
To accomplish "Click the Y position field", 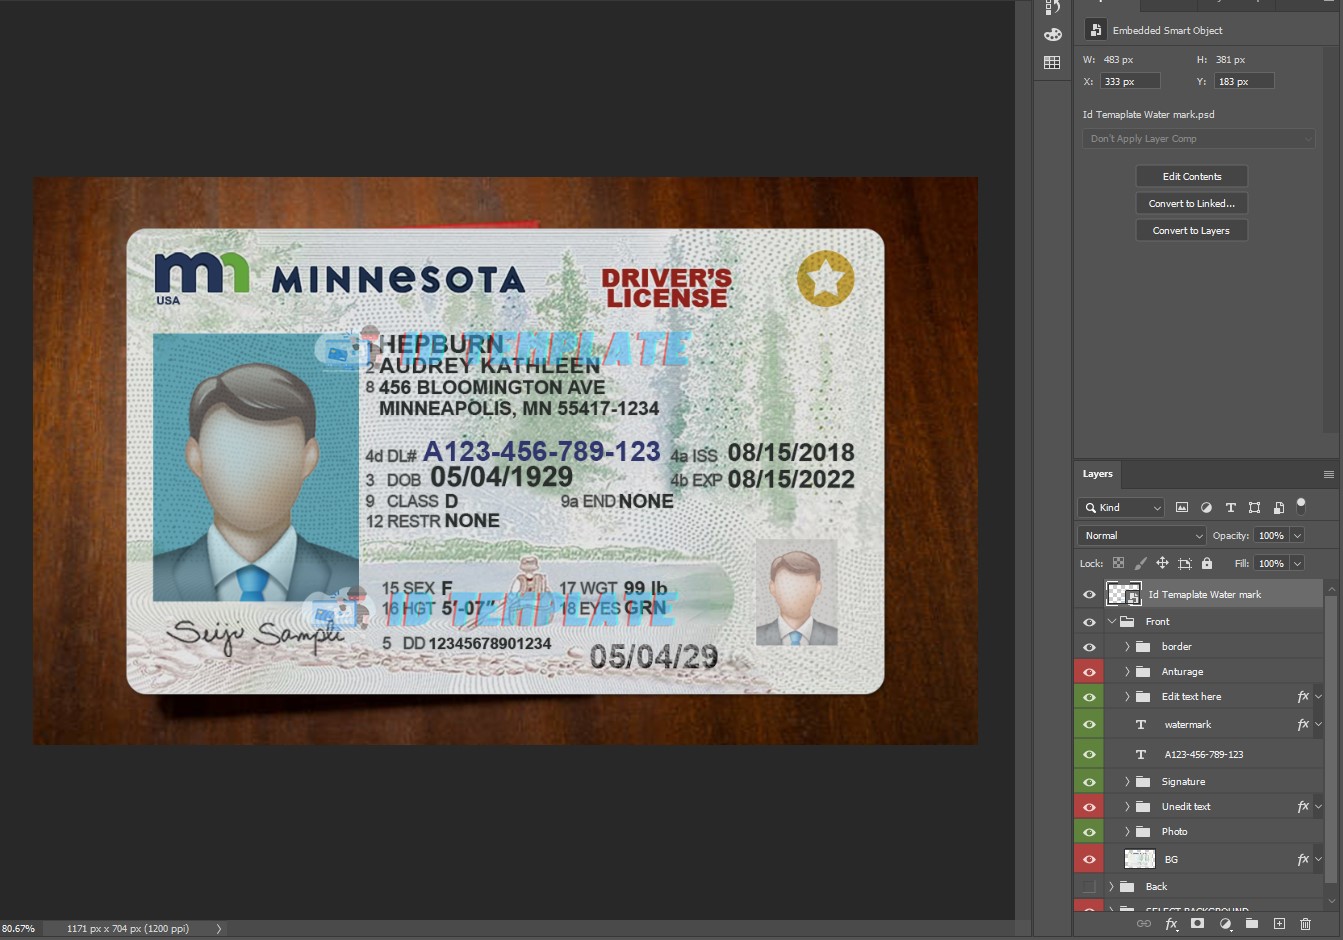I will [1244, 81].
